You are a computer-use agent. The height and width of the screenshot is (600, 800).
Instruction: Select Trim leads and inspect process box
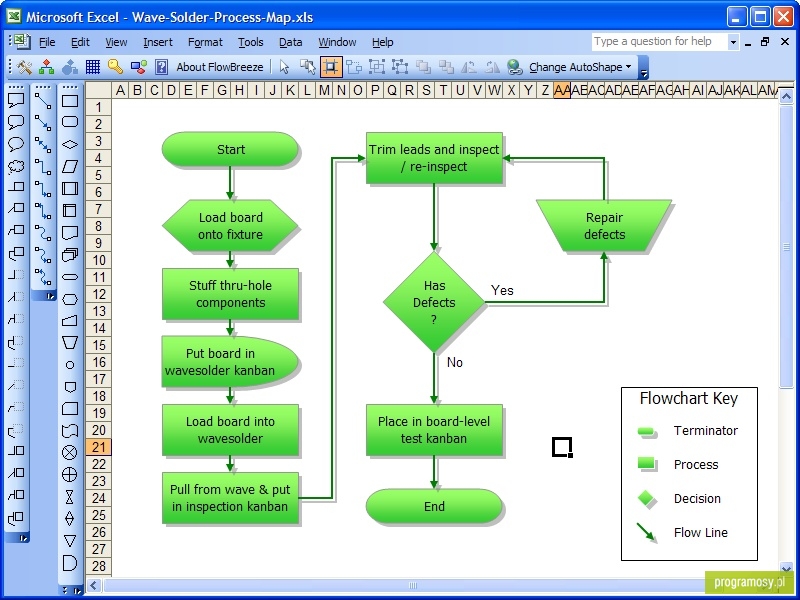434,158
